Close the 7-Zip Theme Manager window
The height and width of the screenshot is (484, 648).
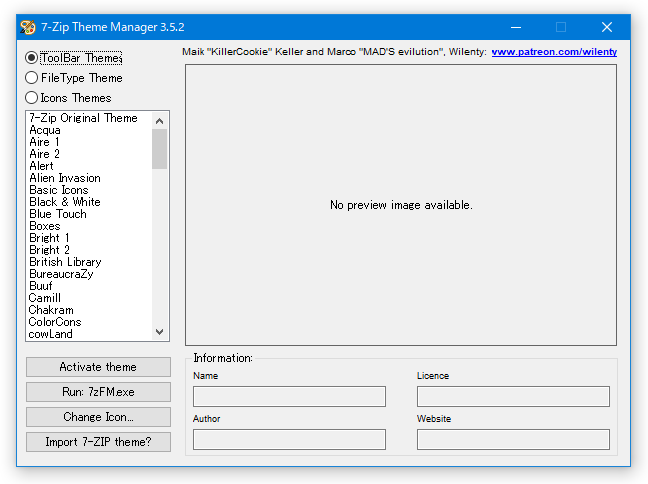(607, 27)
